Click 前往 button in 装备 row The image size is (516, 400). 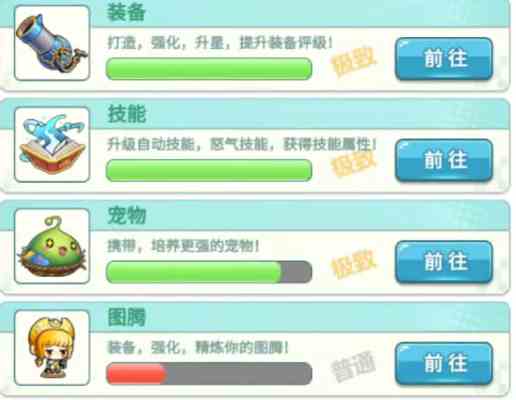pos(444,59)
